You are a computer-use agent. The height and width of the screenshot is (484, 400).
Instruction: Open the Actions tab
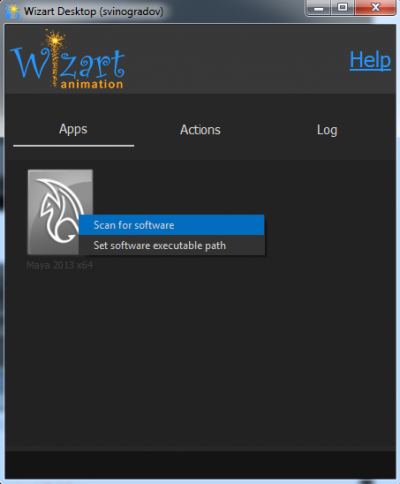(200, 130)
